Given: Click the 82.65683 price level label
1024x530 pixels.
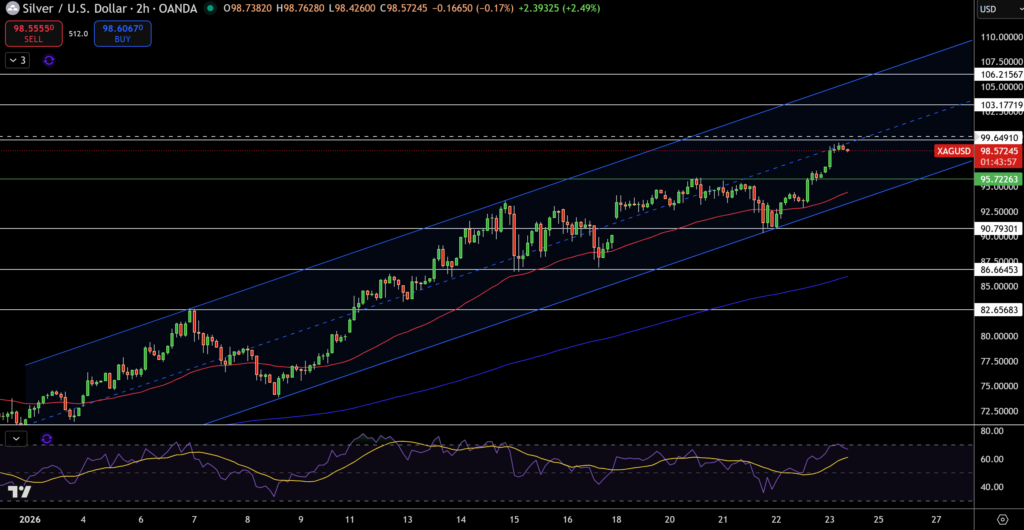Looking at the screenshot, I should tap(999, 310).
